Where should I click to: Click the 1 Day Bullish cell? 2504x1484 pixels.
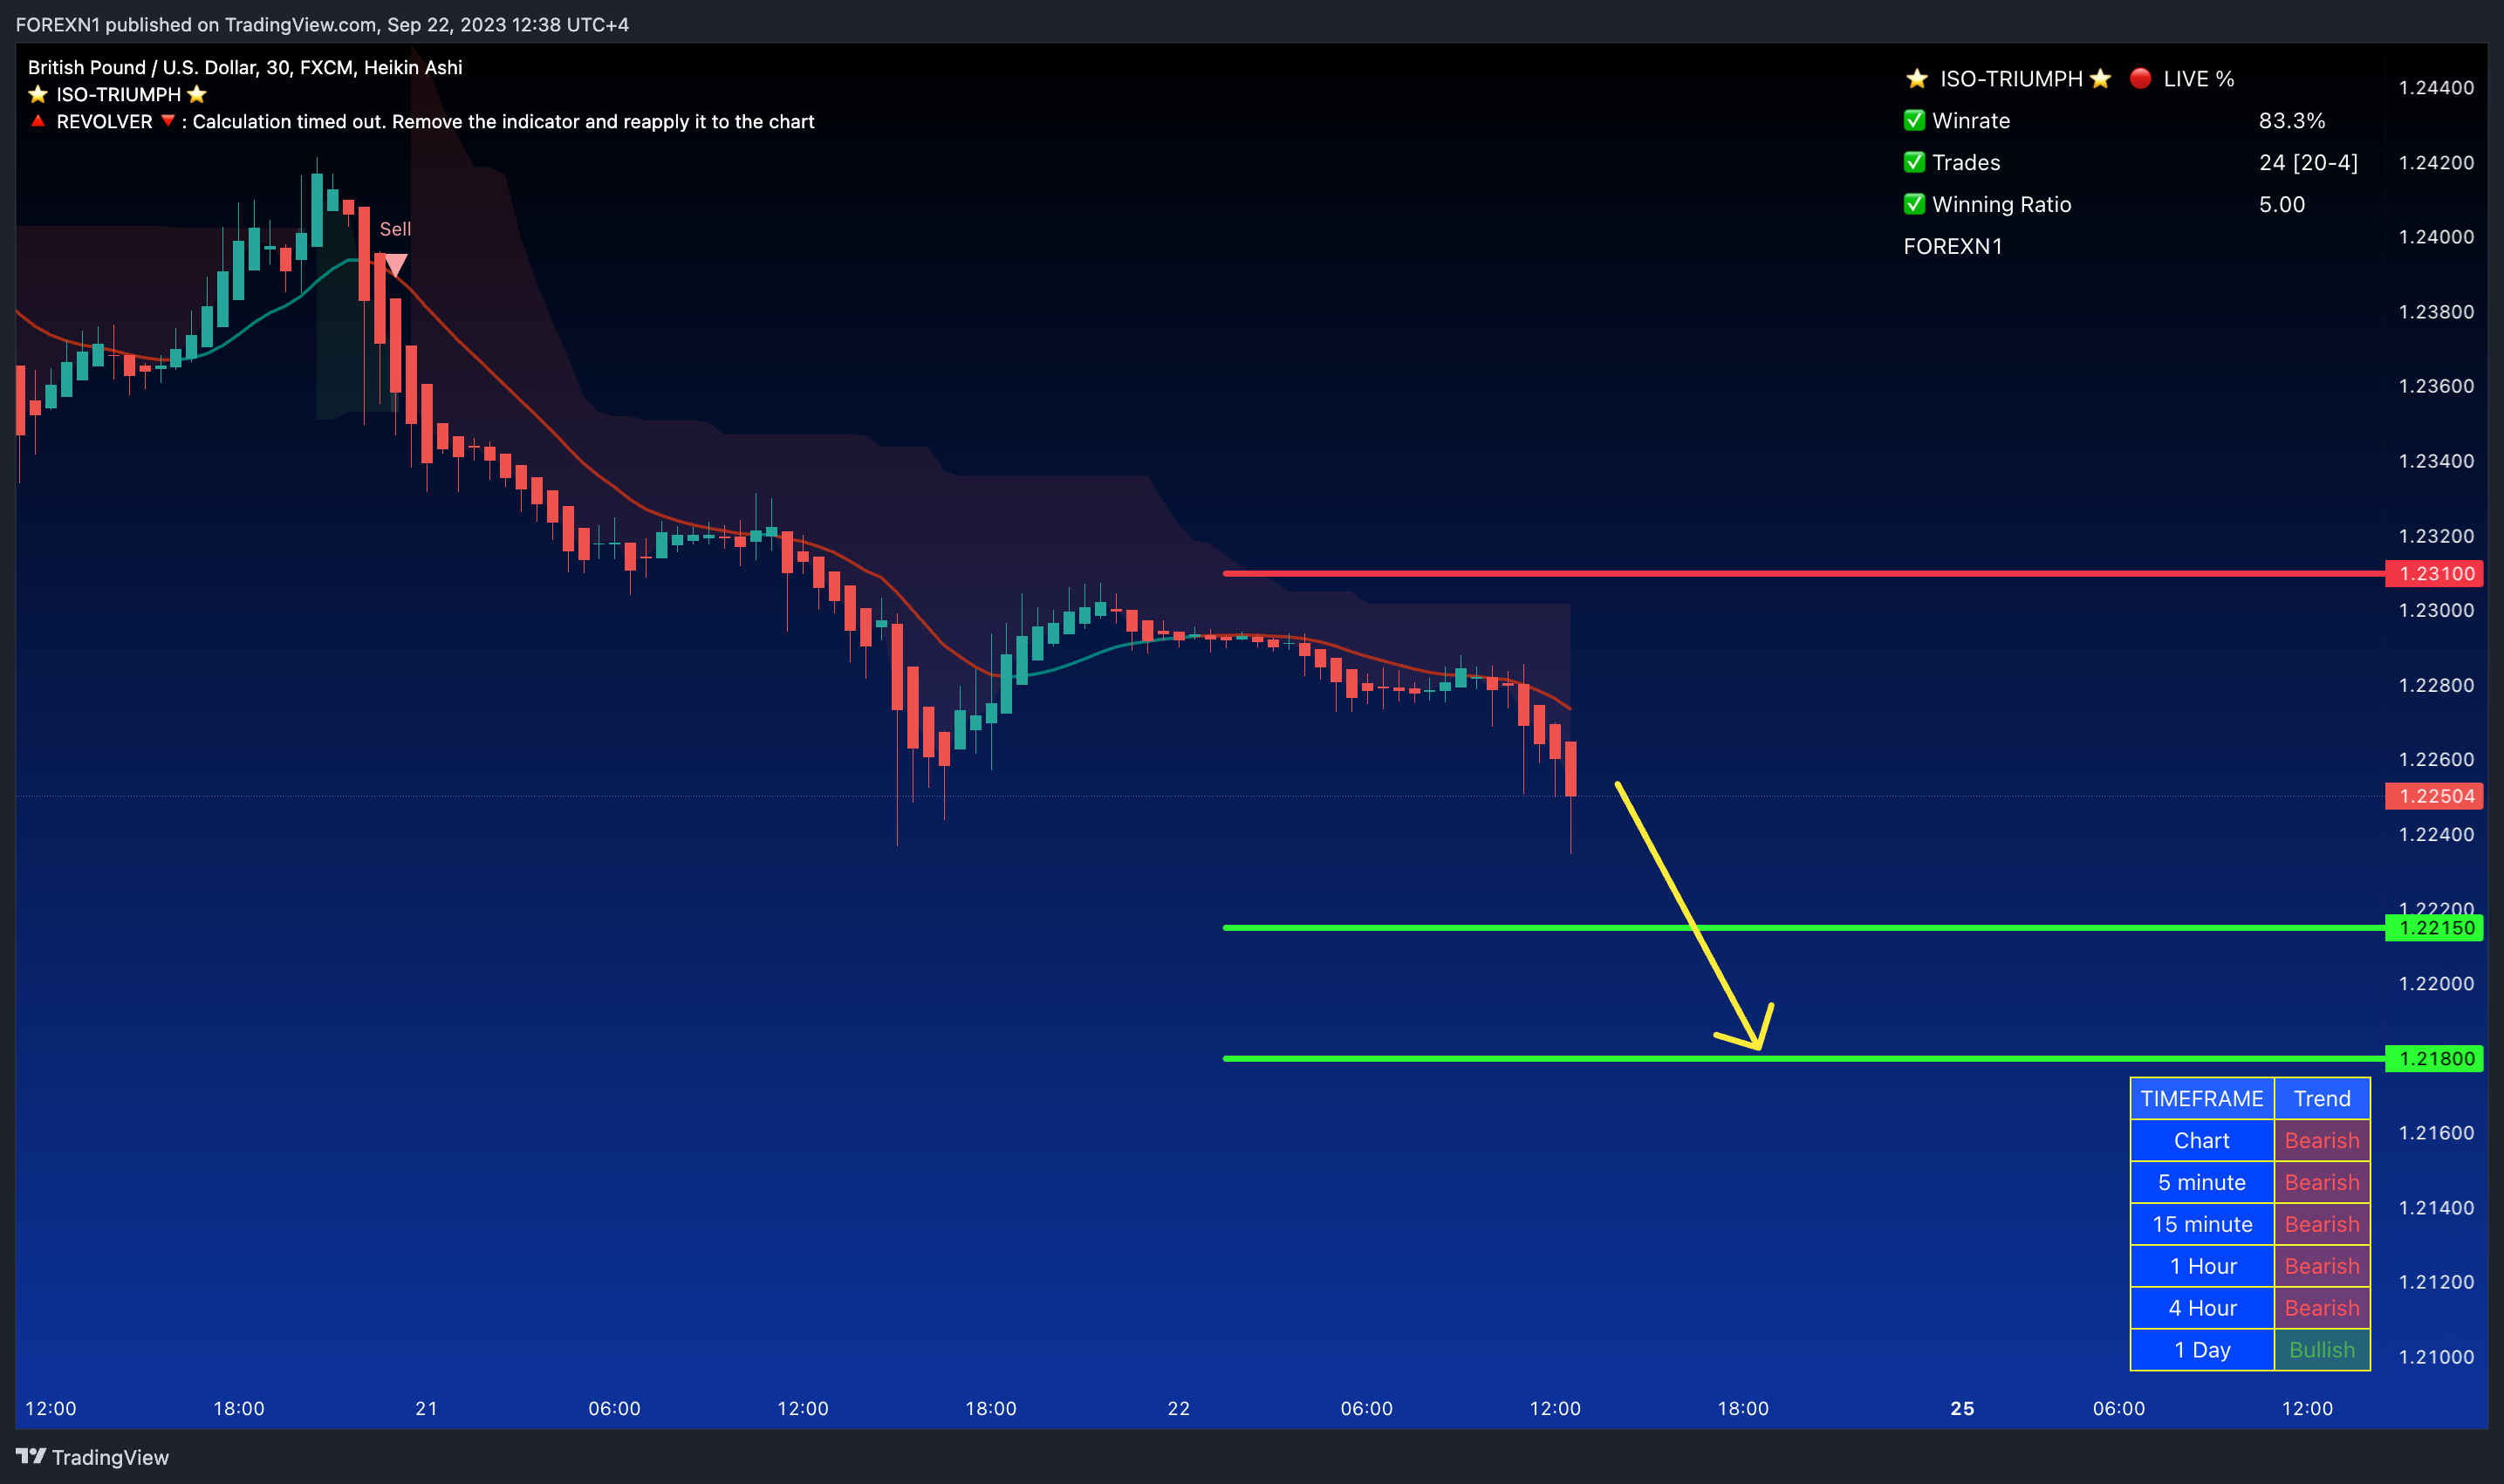pyautogui.click(x=2322, y=1350)
